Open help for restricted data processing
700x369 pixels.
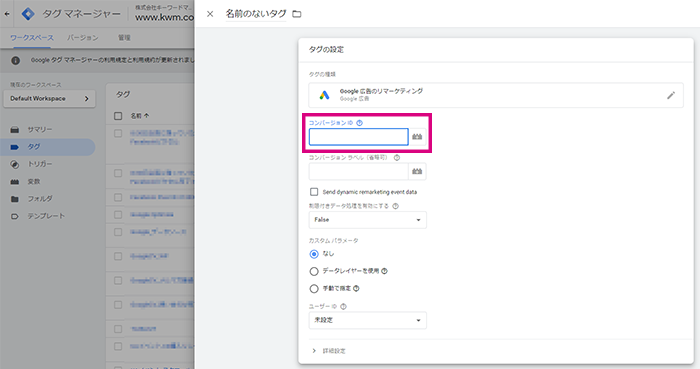(x=395, y=206)
